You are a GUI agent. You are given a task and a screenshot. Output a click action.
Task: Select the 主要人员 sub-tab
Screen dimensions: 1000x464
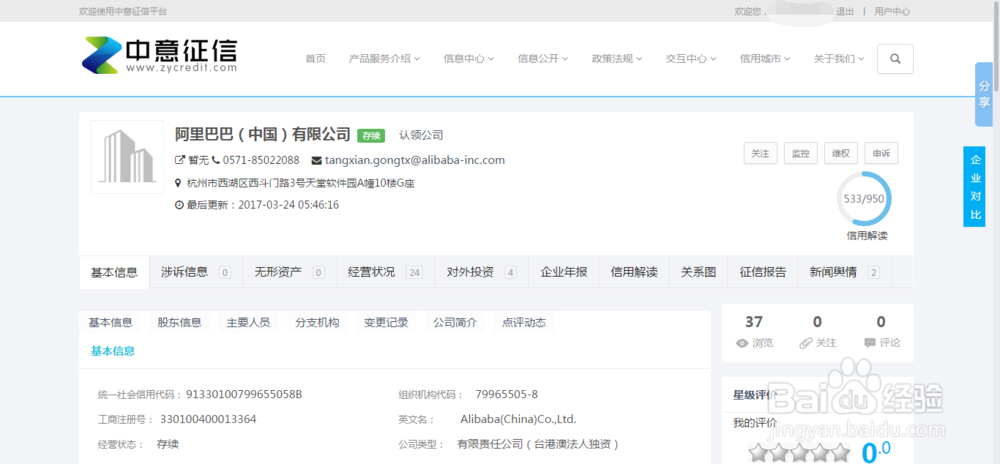click(248, 323)
